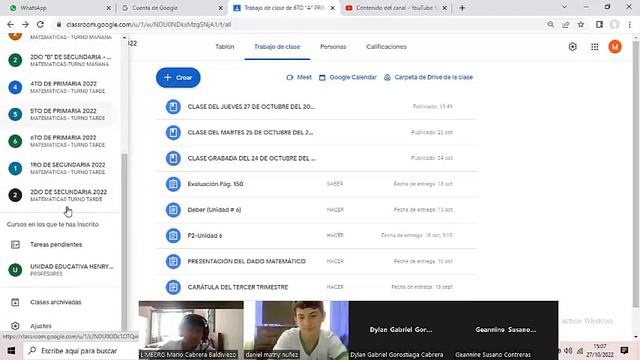This screenshot has width=640, height=360.
Task: Bookmark this page with star icon
Action: click(x=581, y=24)
